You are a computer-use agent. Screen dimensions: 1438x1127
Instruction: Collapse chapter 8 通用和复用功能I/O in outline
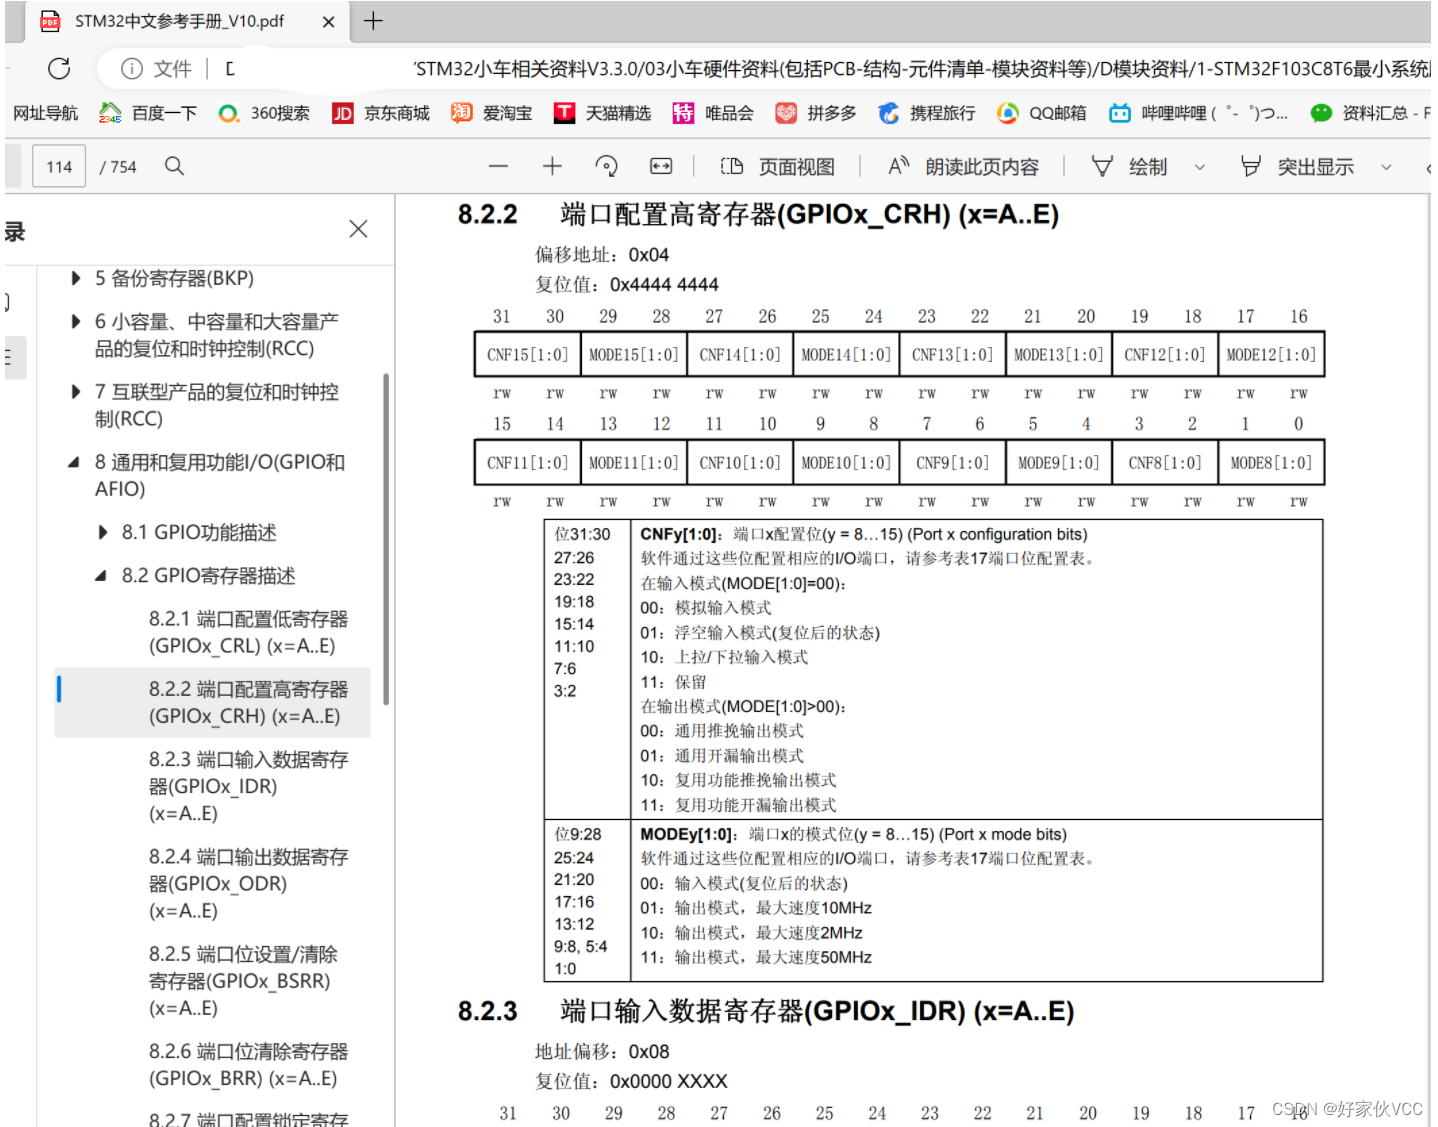pyautogui.click(x=72, y=462)
